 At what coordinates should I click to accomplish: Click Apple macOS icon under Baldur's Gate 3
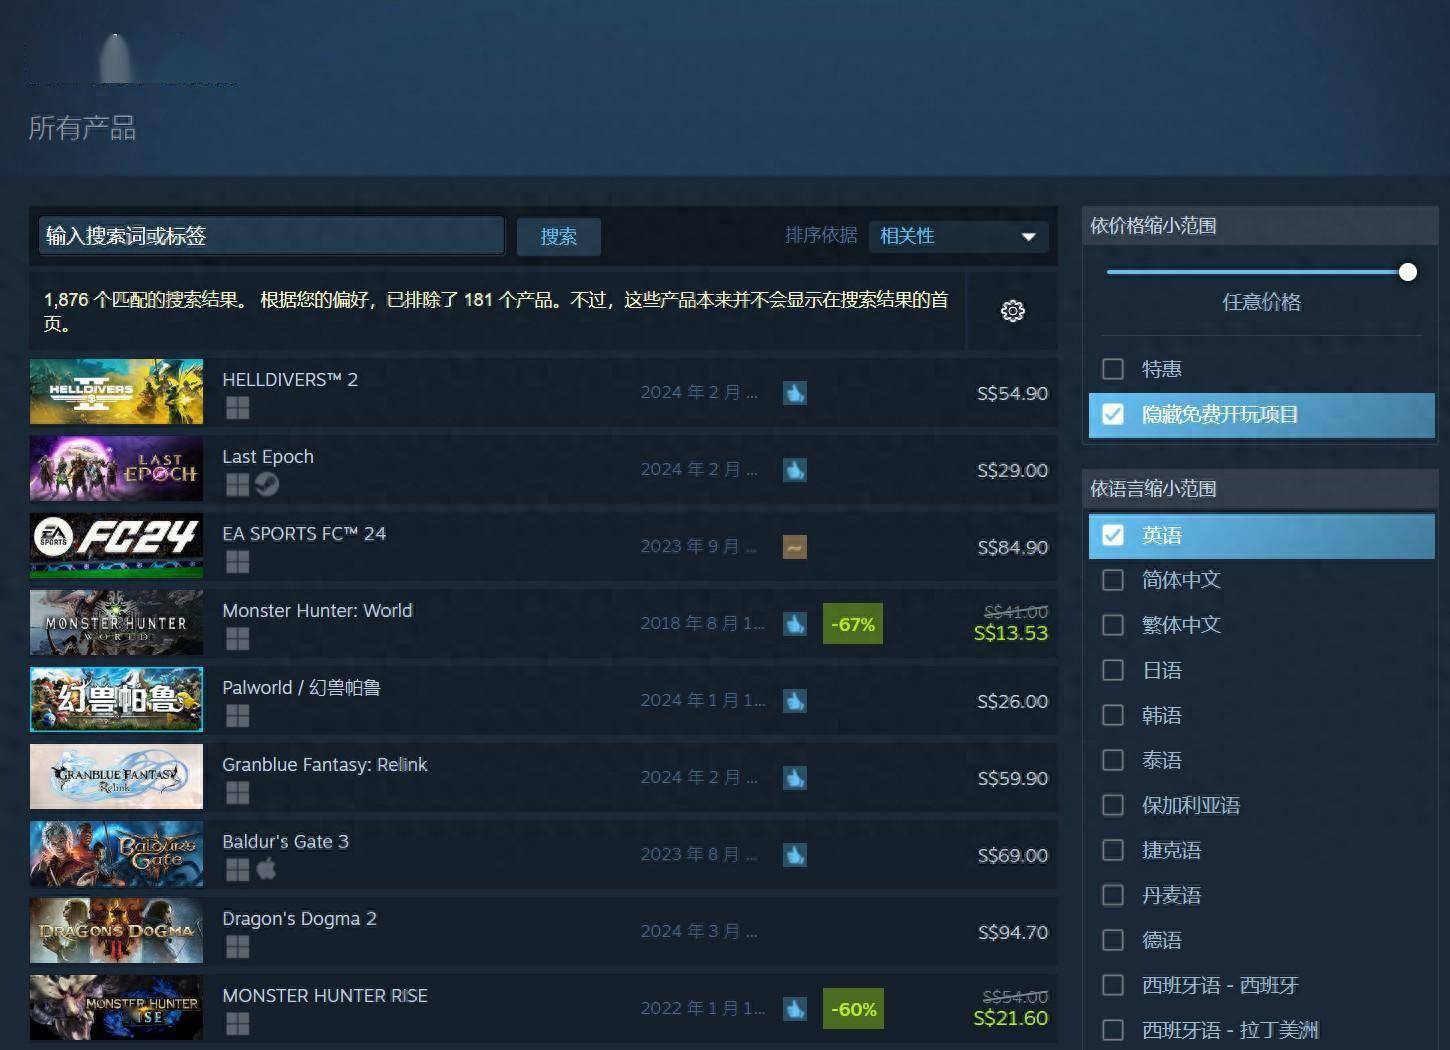(266, 869)
